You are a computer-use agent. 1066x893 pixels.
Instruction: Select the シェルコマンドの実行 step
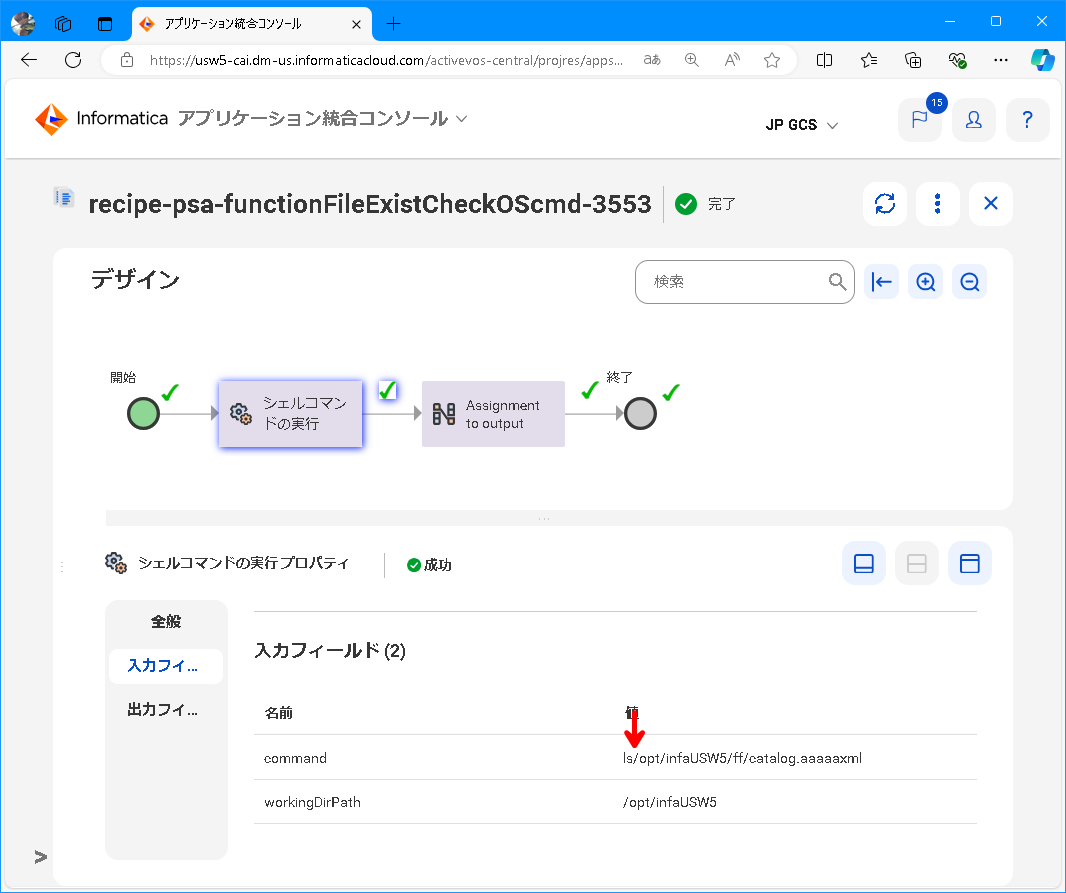pyautogui.click(x=290, y=413)
